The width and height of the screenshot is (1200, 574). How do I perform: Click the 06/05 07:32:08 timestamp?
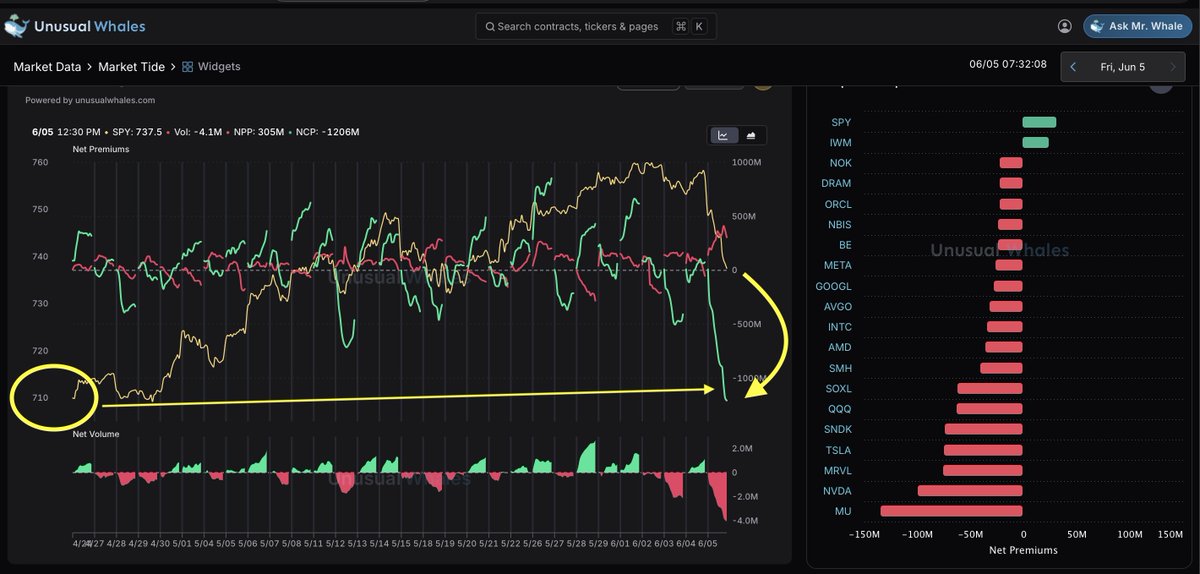click(1008, 64)
